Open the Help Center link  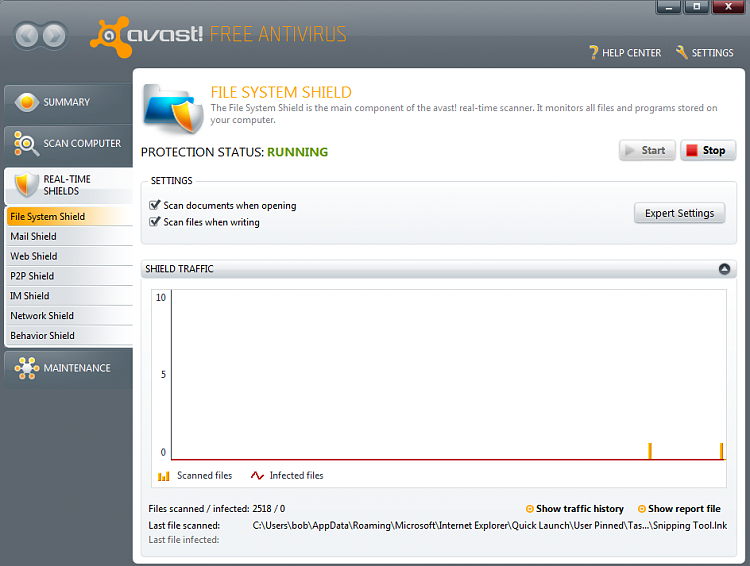(x=625, y=53)
